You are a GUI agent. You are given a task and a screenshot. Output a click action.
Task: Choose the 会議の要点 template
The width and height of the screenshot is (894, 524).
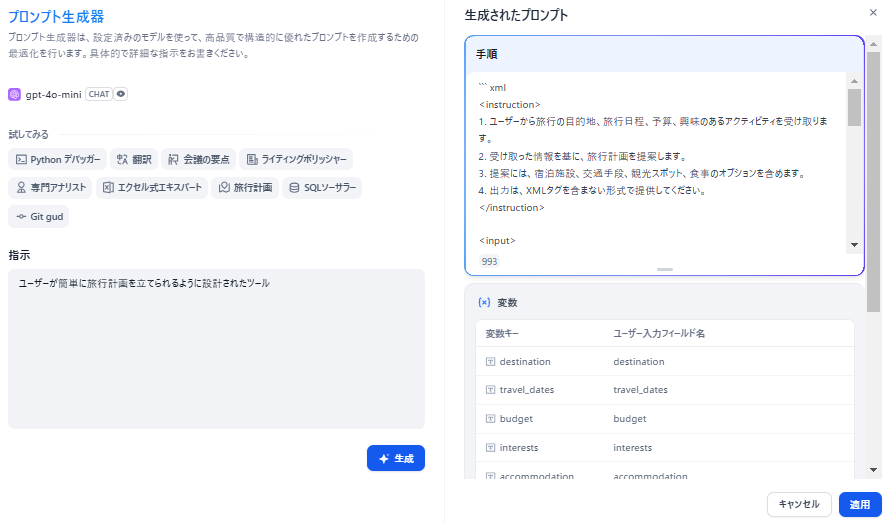[x=198, y=159]
